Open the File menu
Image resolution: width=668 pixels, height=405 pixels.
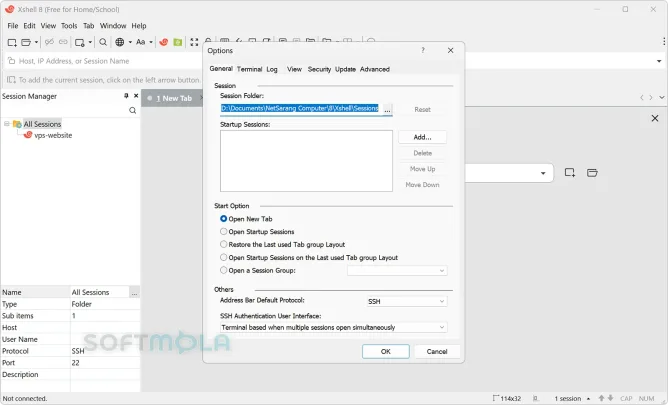click(13, 26)
